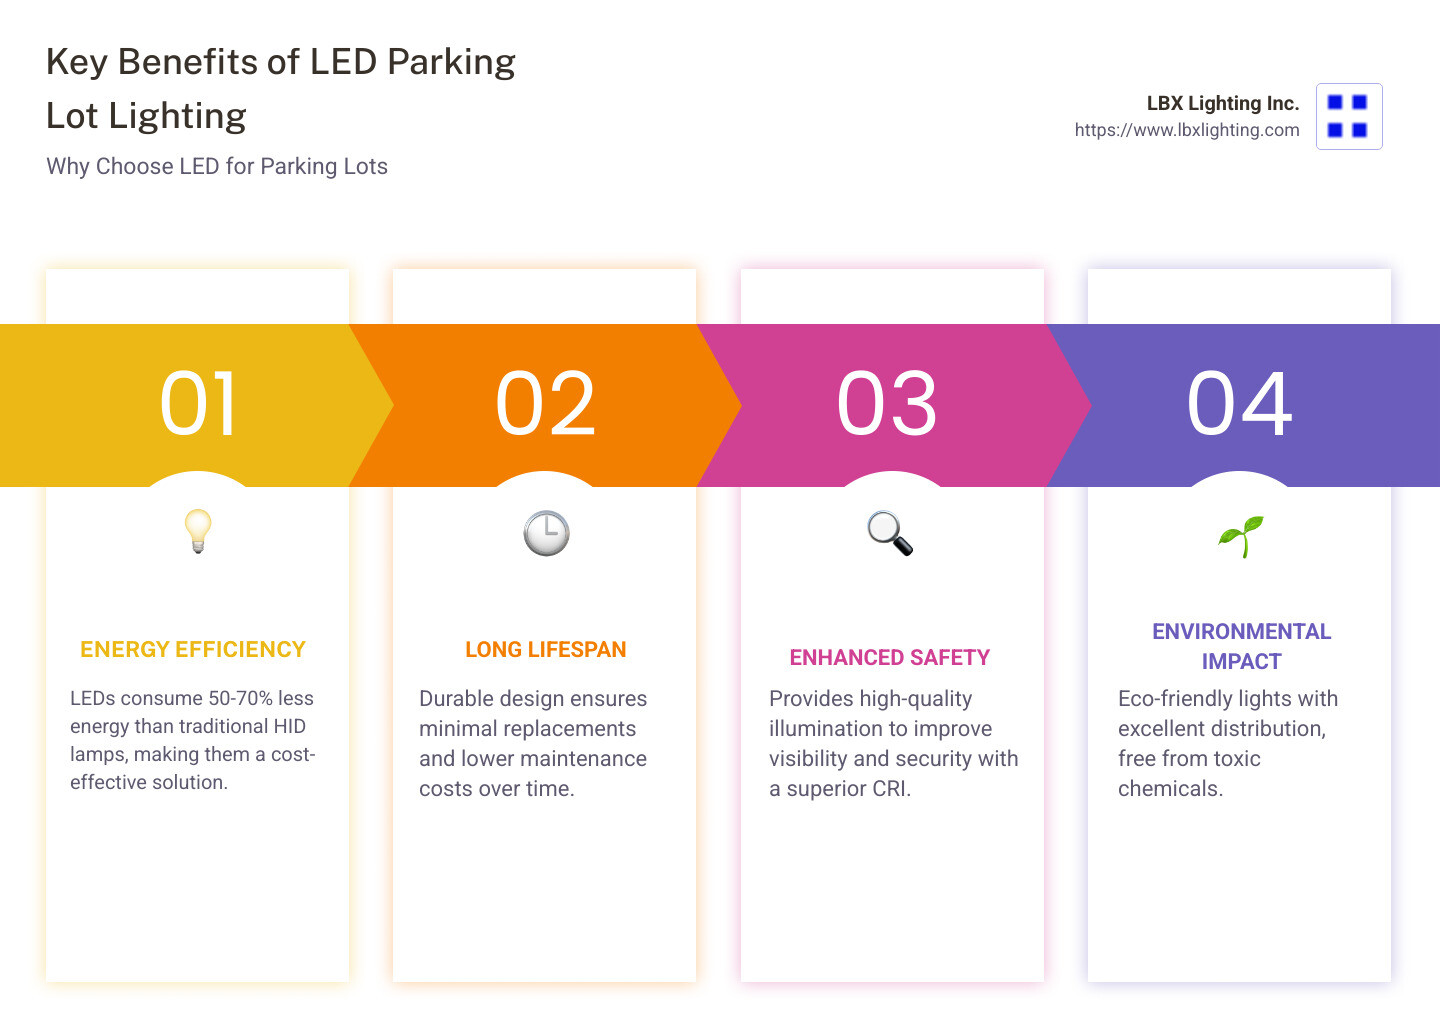Click the Eco-friendly lights description text
The width and height of the screenshot is (1440, 1024).
click(x=1227, y=743)
